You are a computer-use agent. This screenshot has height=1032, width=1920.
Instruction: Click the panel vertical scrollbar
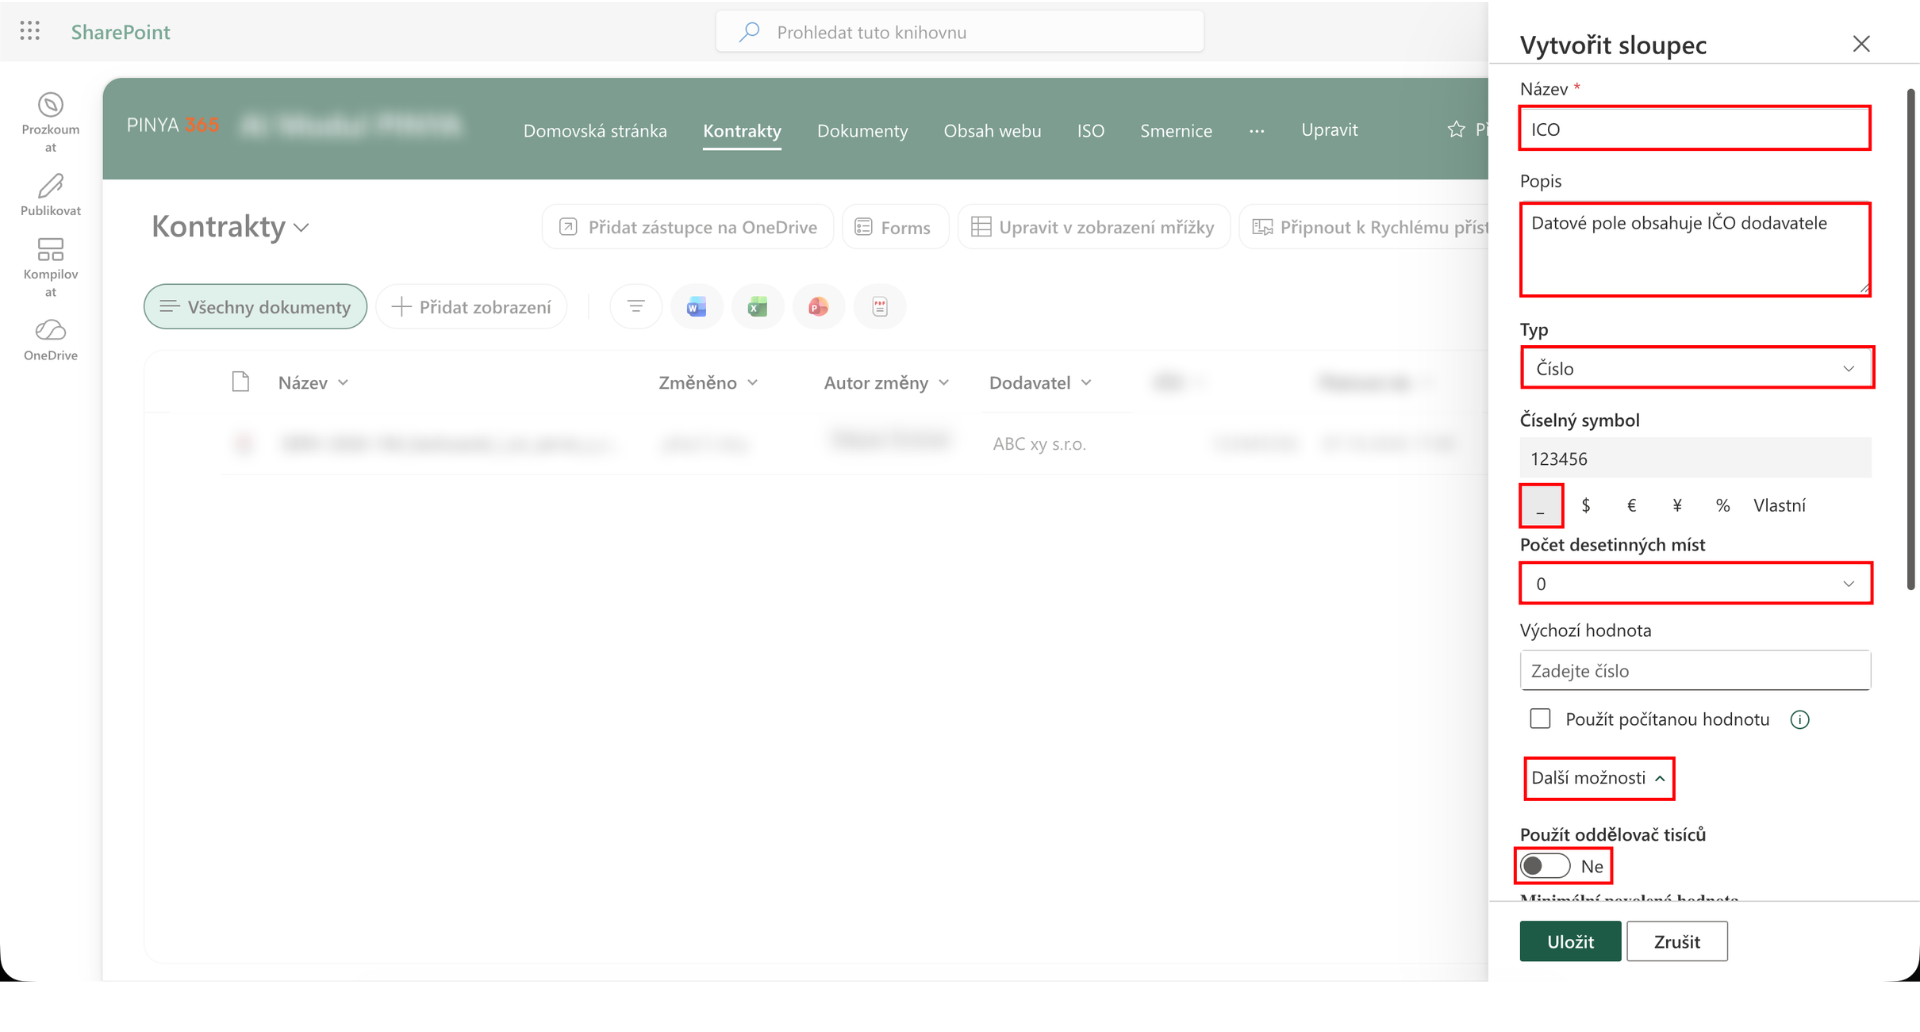click(x=1910, y=340)
